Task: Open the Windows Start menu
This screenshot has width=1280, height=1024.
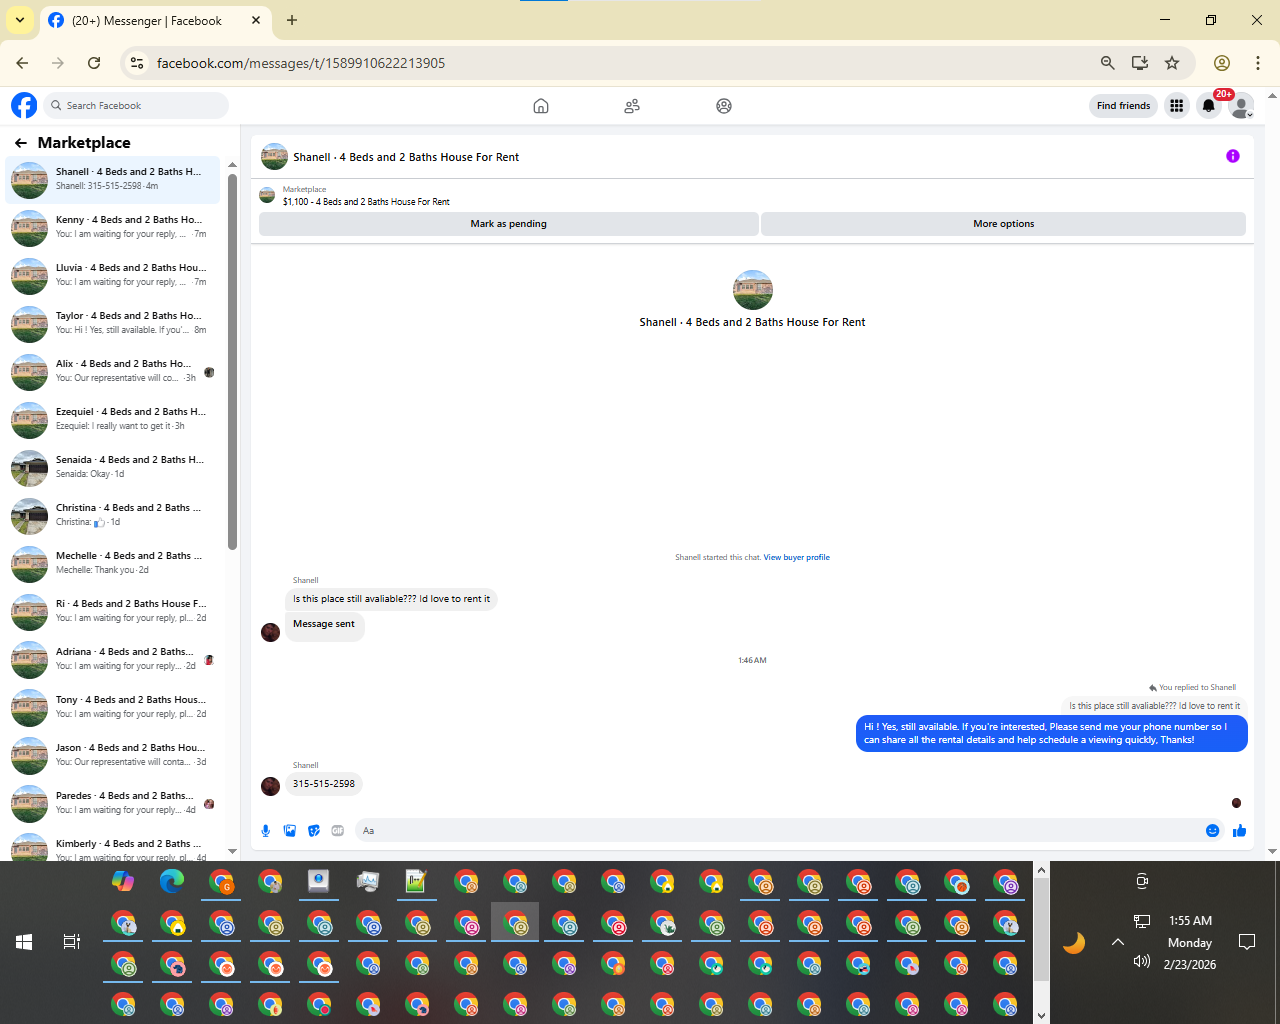Action: [x=24, y=942]
